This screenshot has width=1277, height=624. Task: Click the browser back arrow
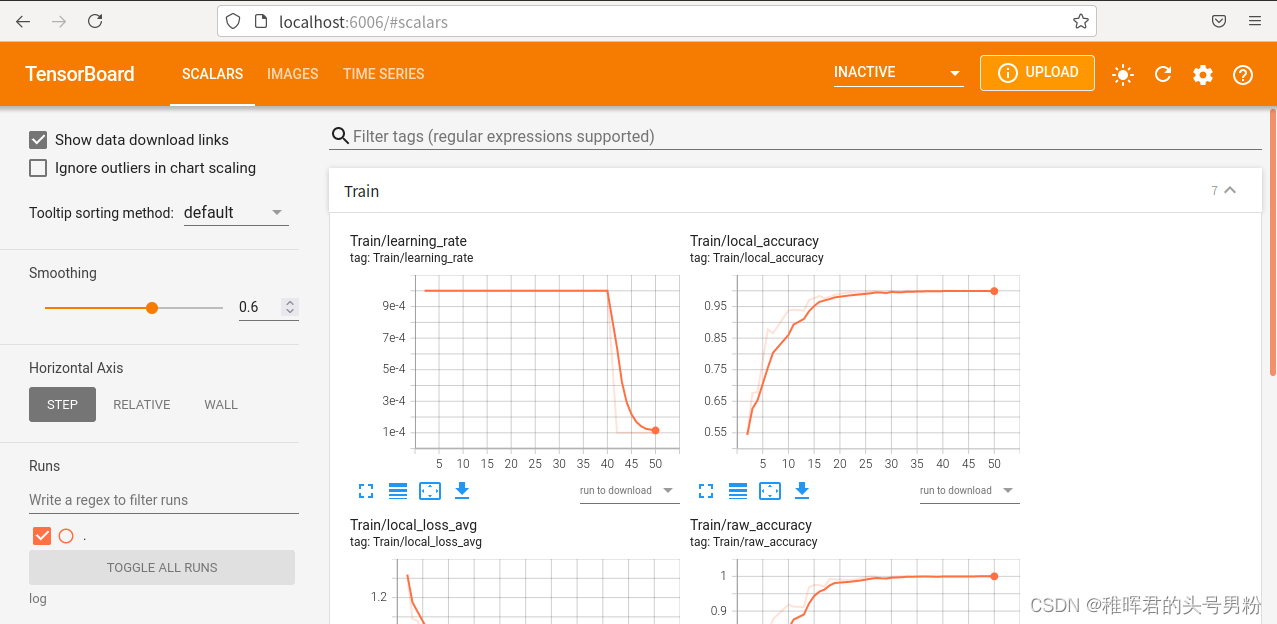23,21
